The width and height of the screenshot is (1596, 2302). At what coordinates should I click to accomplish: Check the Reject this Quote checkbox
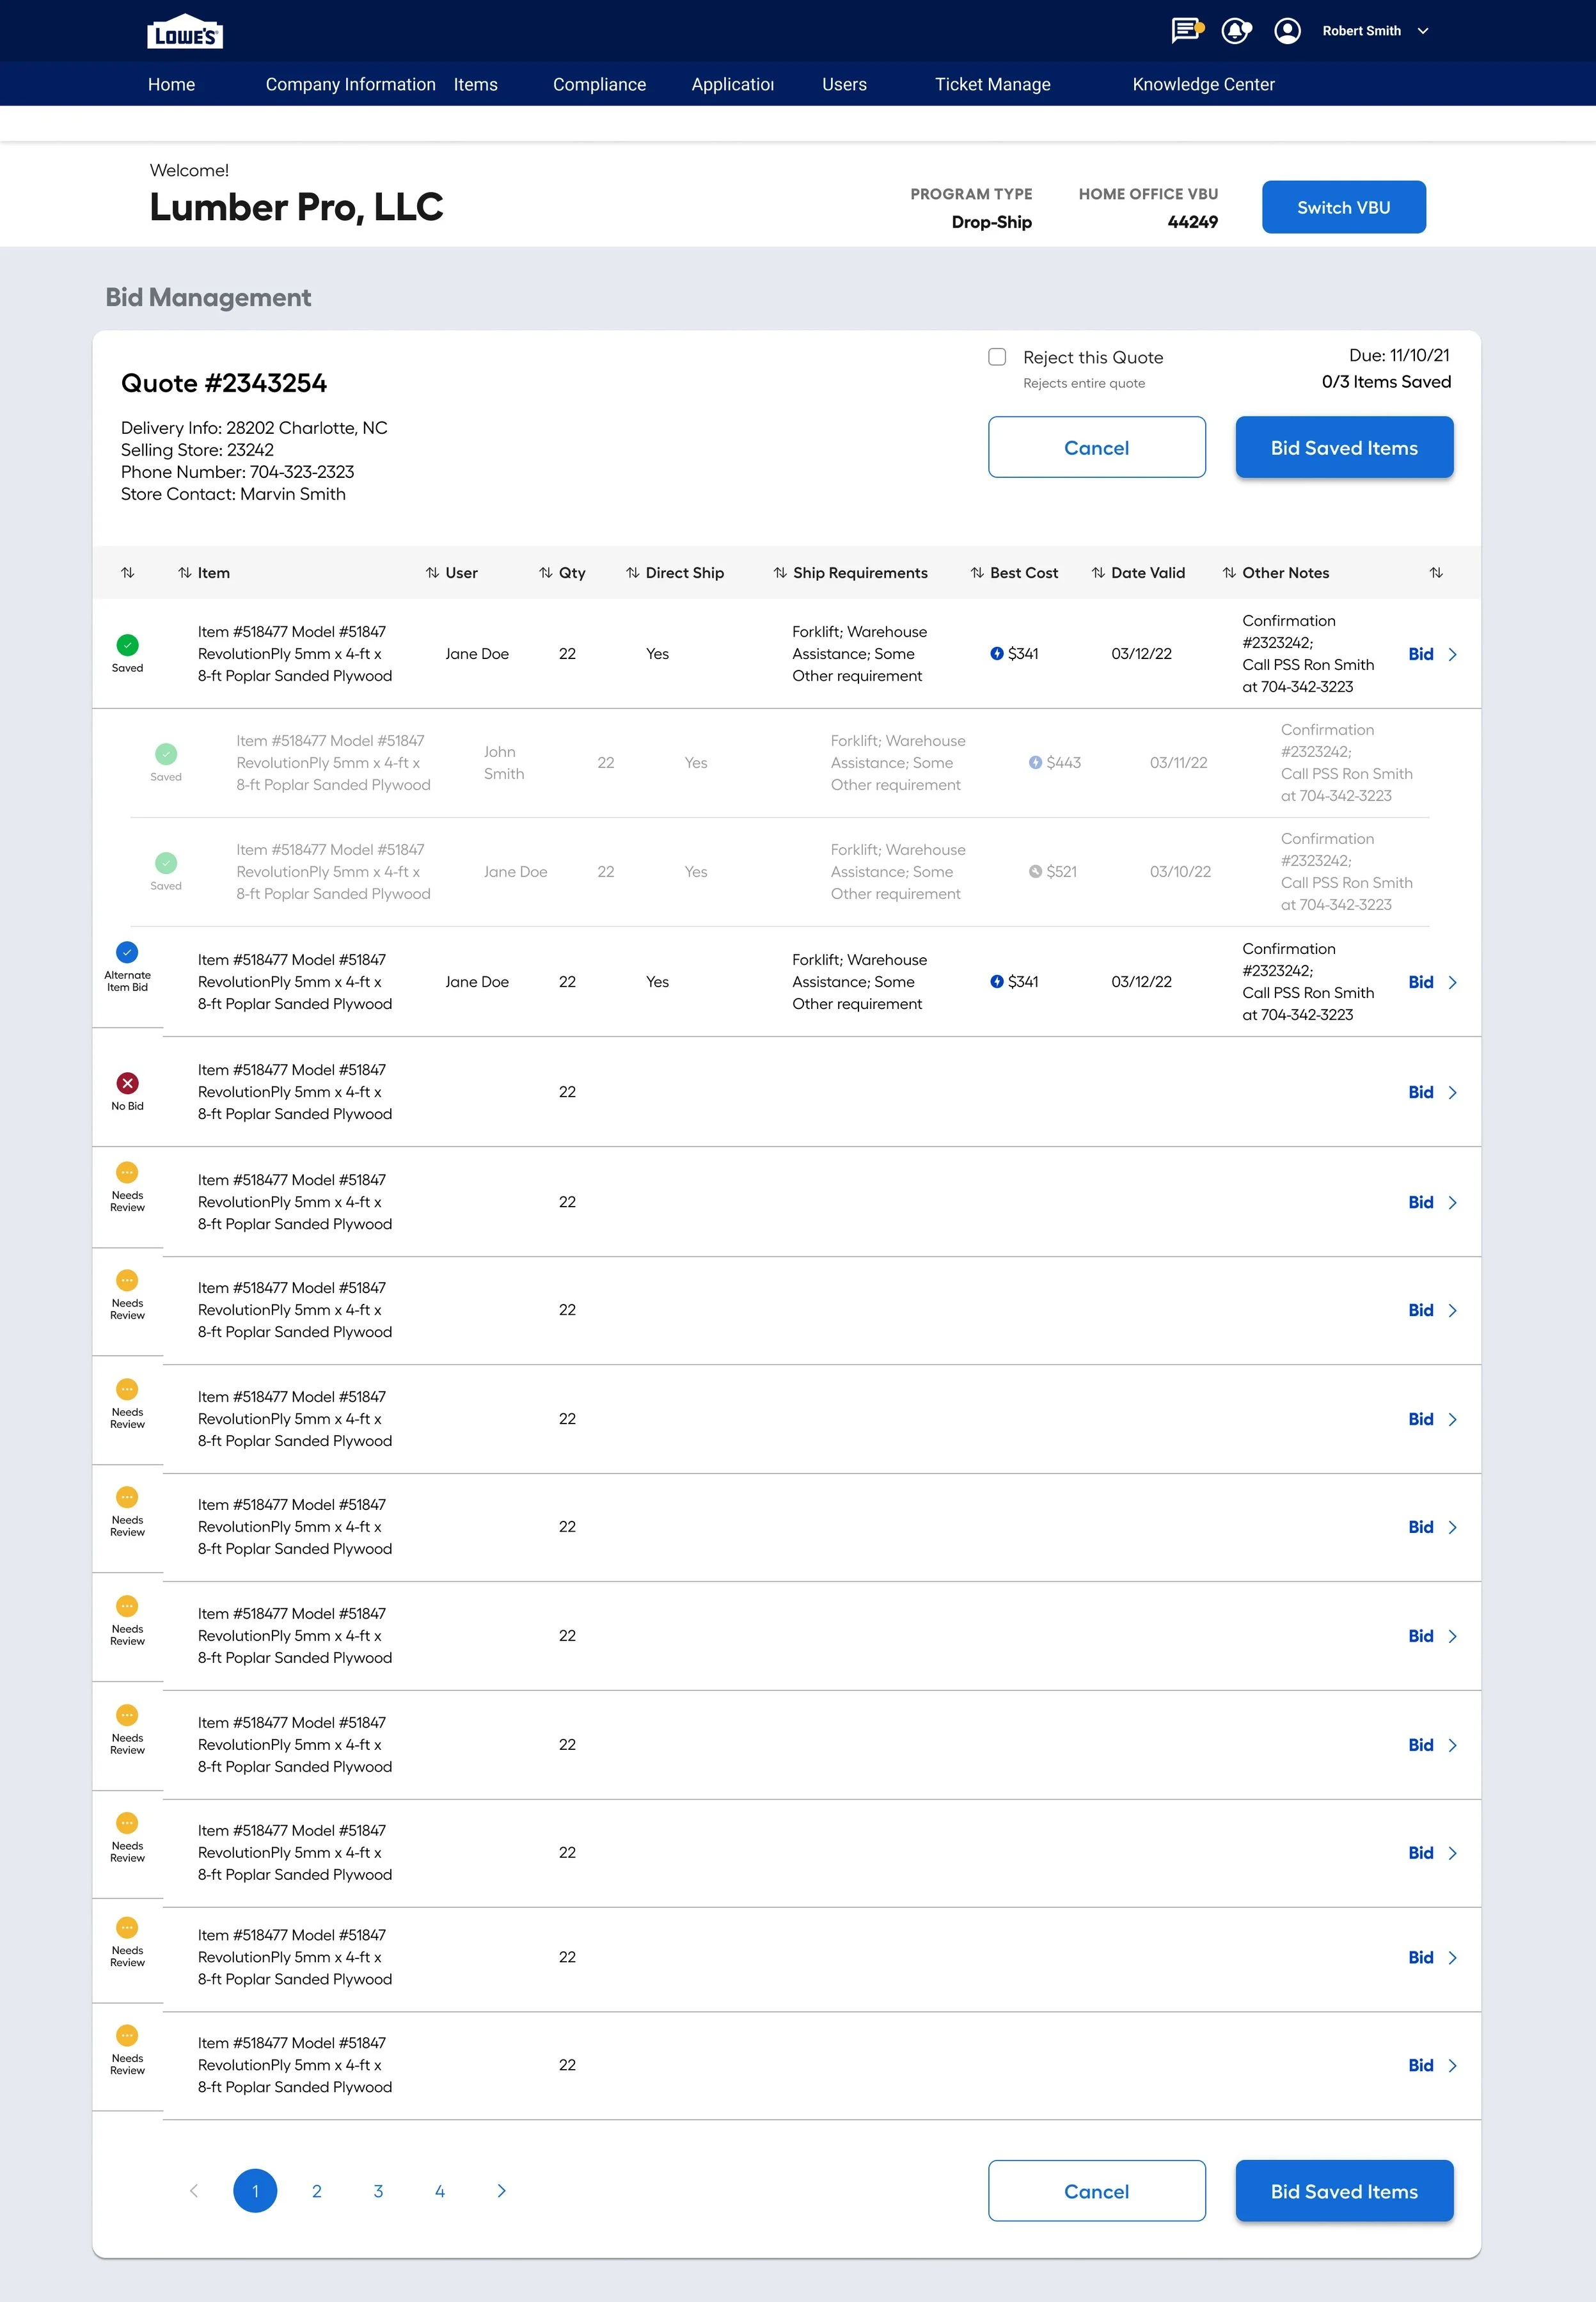(997, 357)
